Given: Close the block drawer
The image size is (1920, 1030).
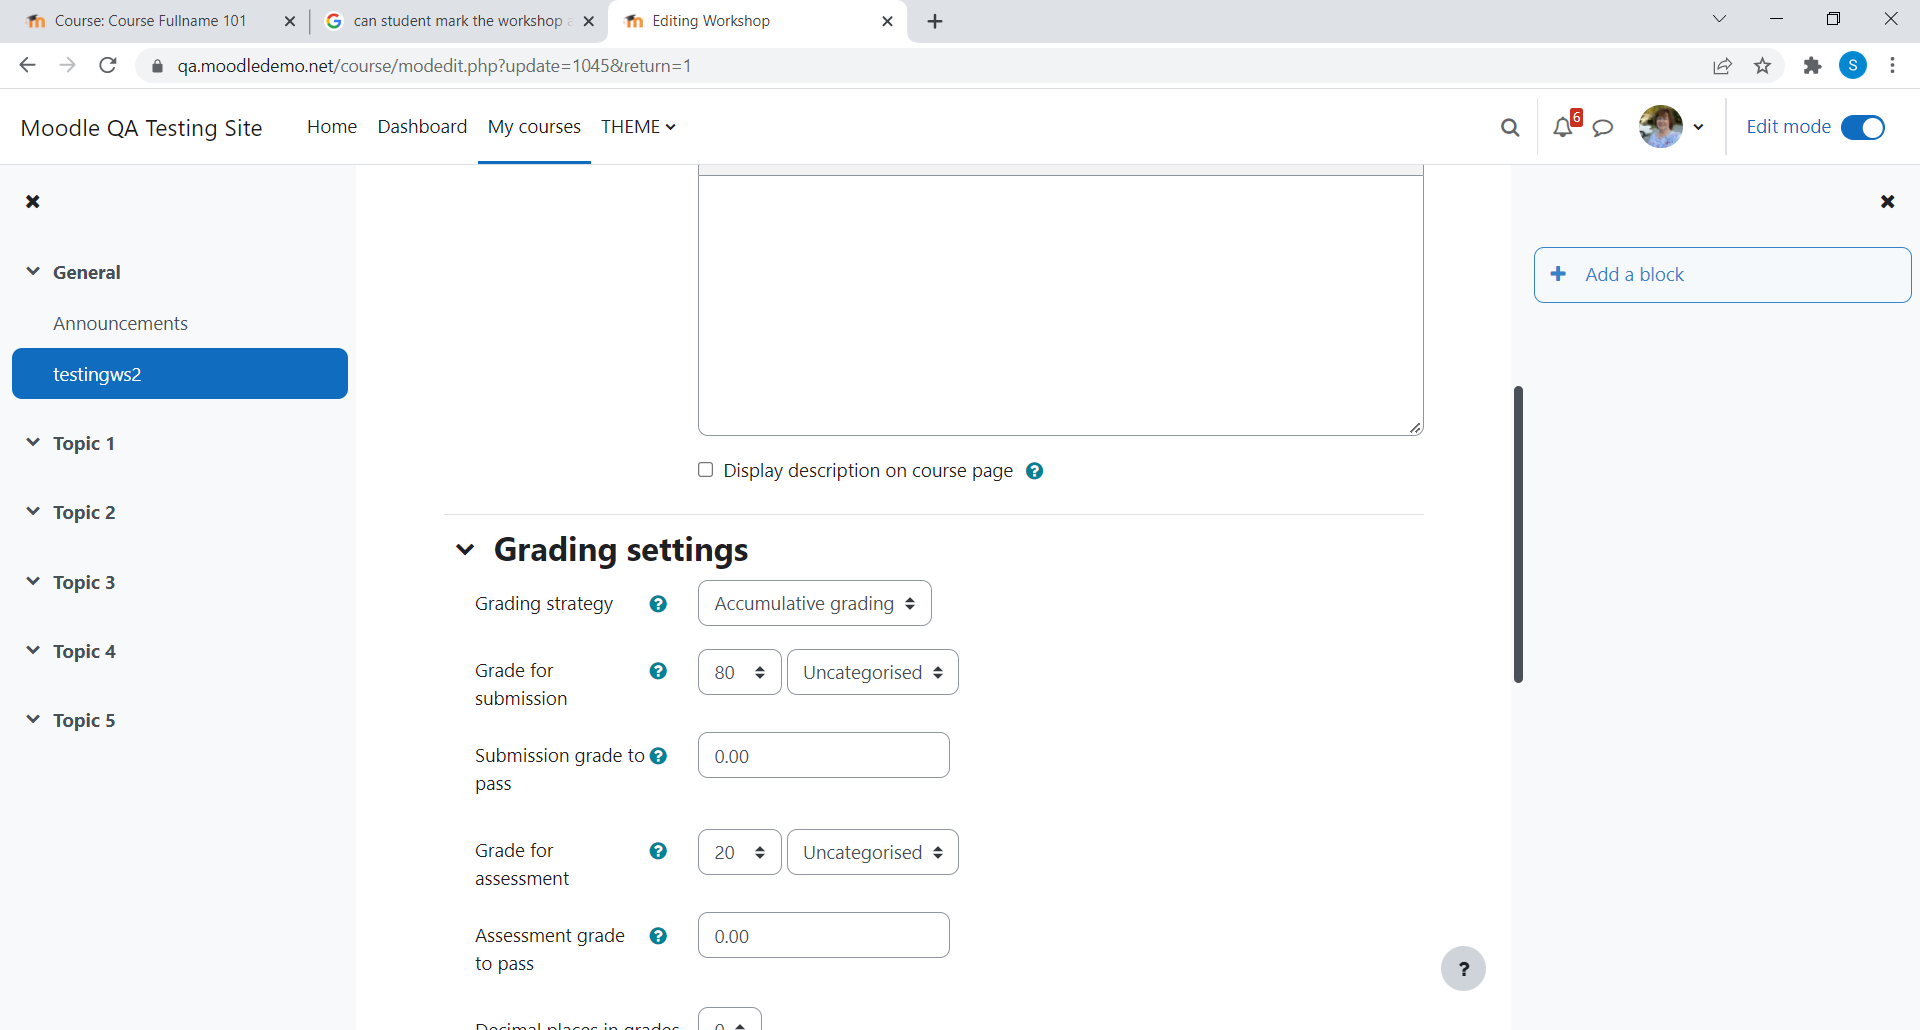Looking at the screenshot, I should tap(1888, 201).
